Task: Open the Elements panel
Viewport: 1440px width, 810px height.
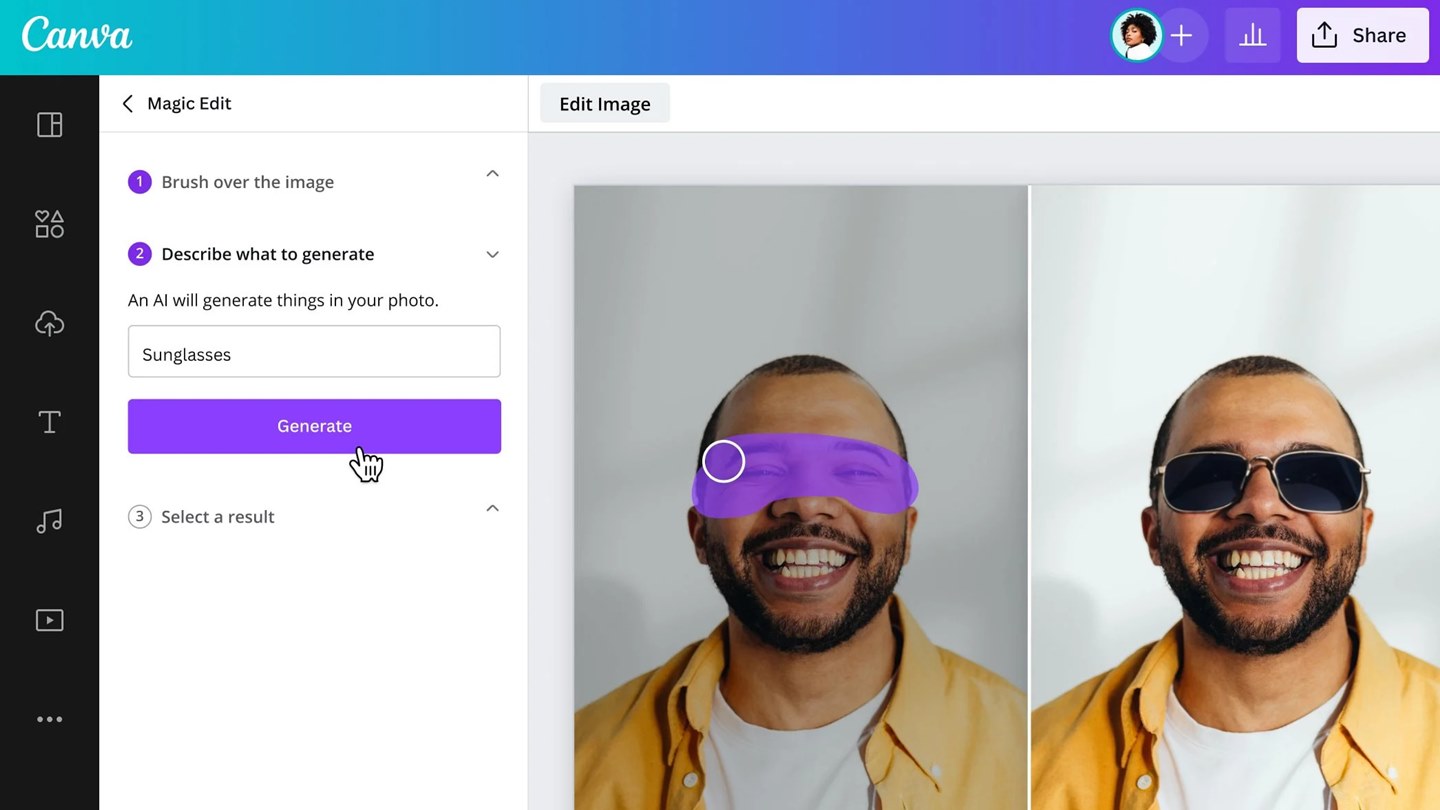Action: 49,224
